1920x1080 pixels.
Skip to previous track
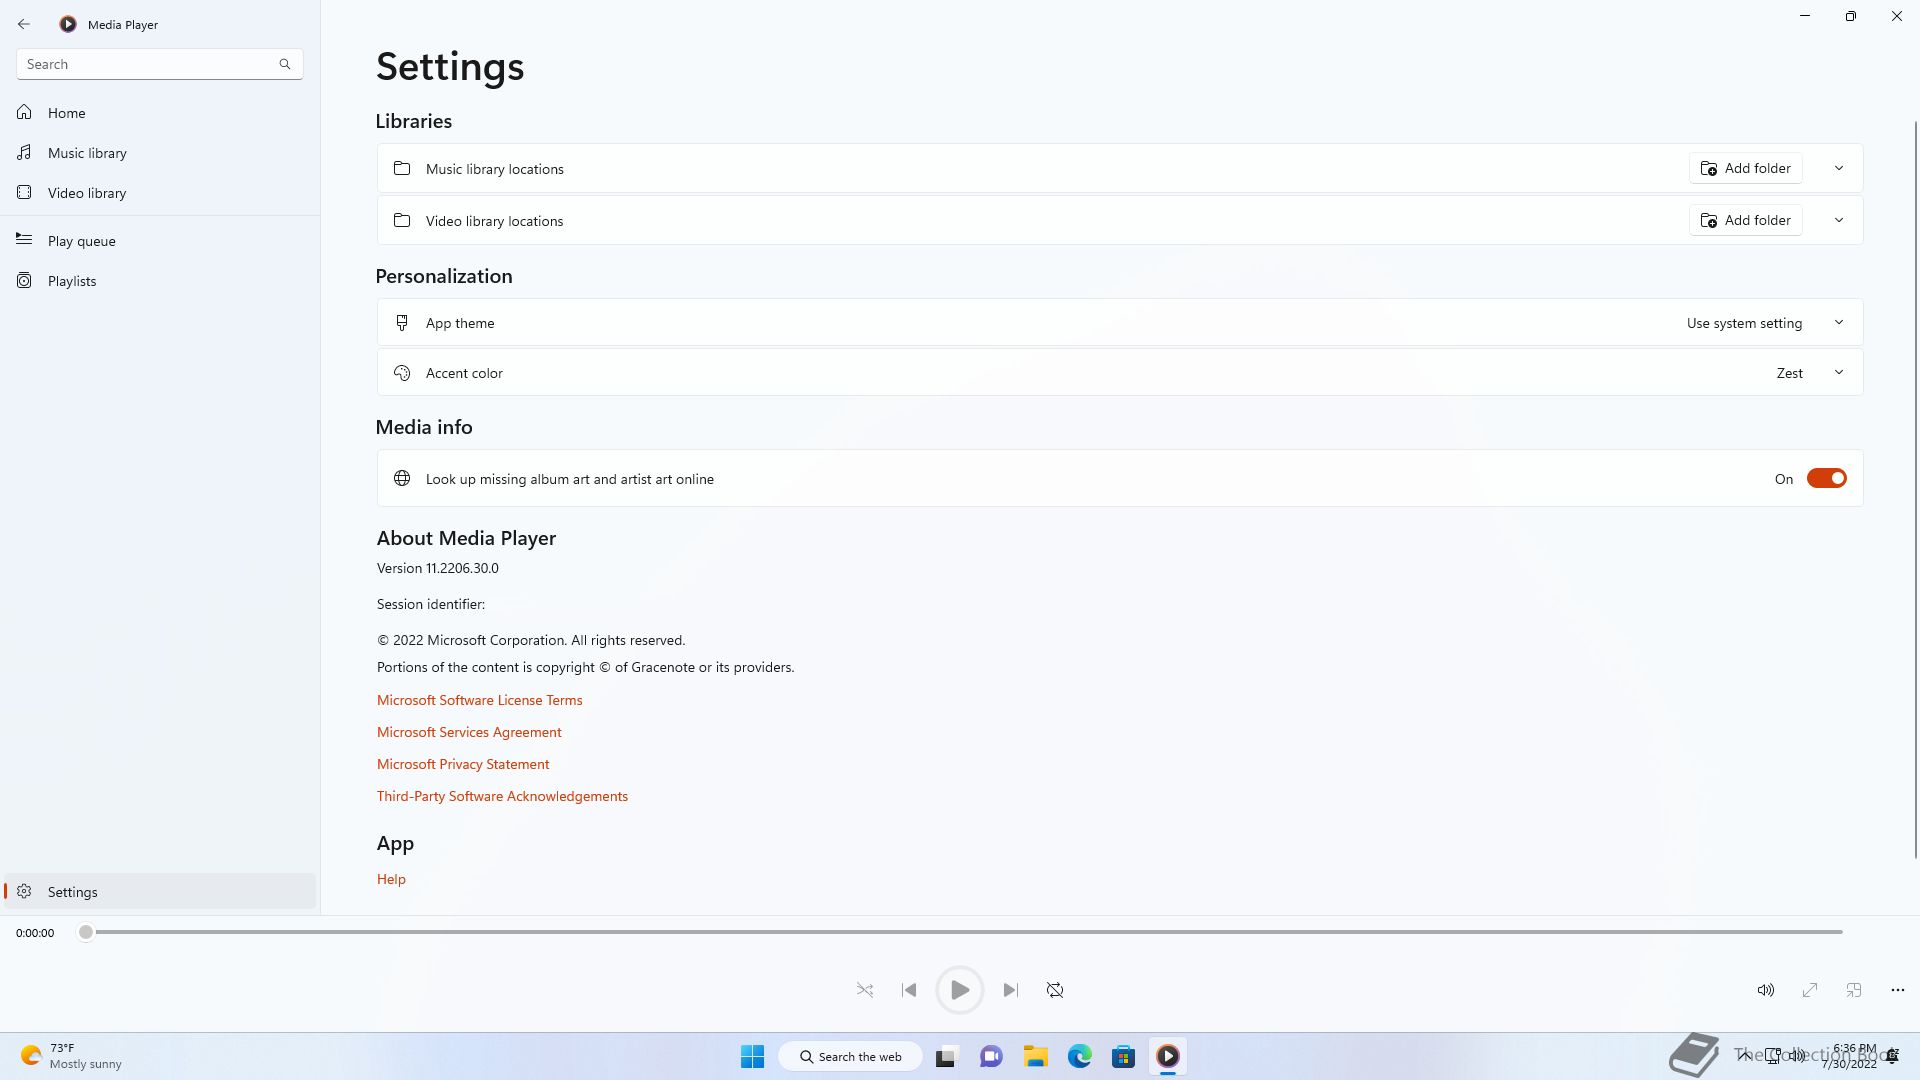[x=909, y=990]
